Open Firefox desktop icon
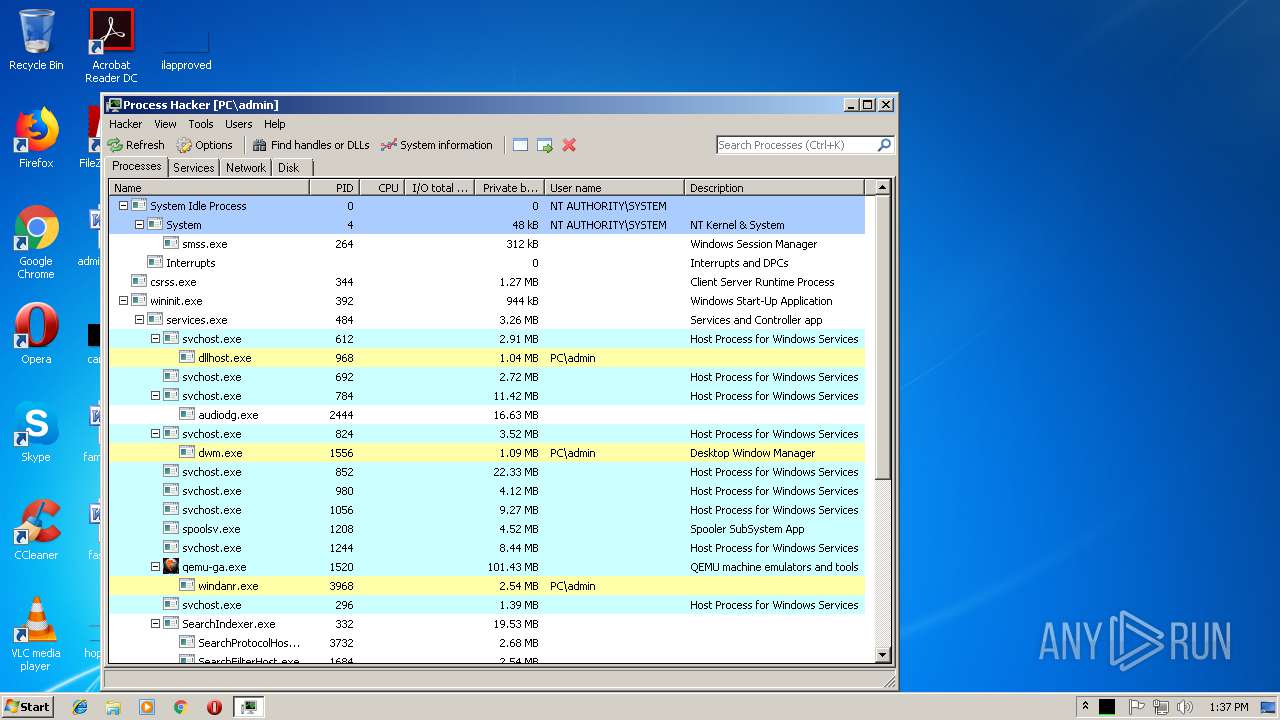This screenshot has width=1280, height=720. tap(36, 138)
